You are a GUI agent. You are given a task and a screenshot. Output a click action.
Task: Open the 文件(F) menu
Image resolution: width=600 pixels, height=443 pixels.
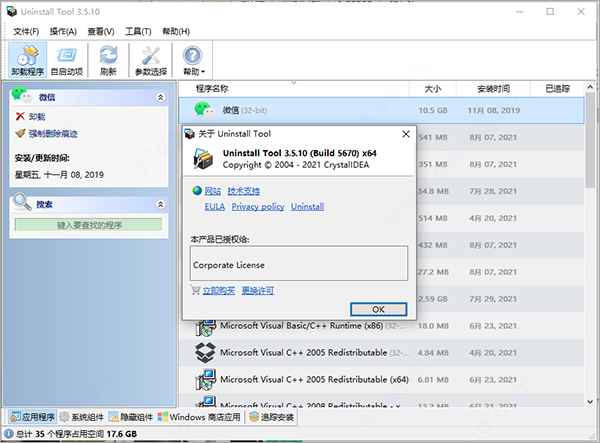(26, 31)
